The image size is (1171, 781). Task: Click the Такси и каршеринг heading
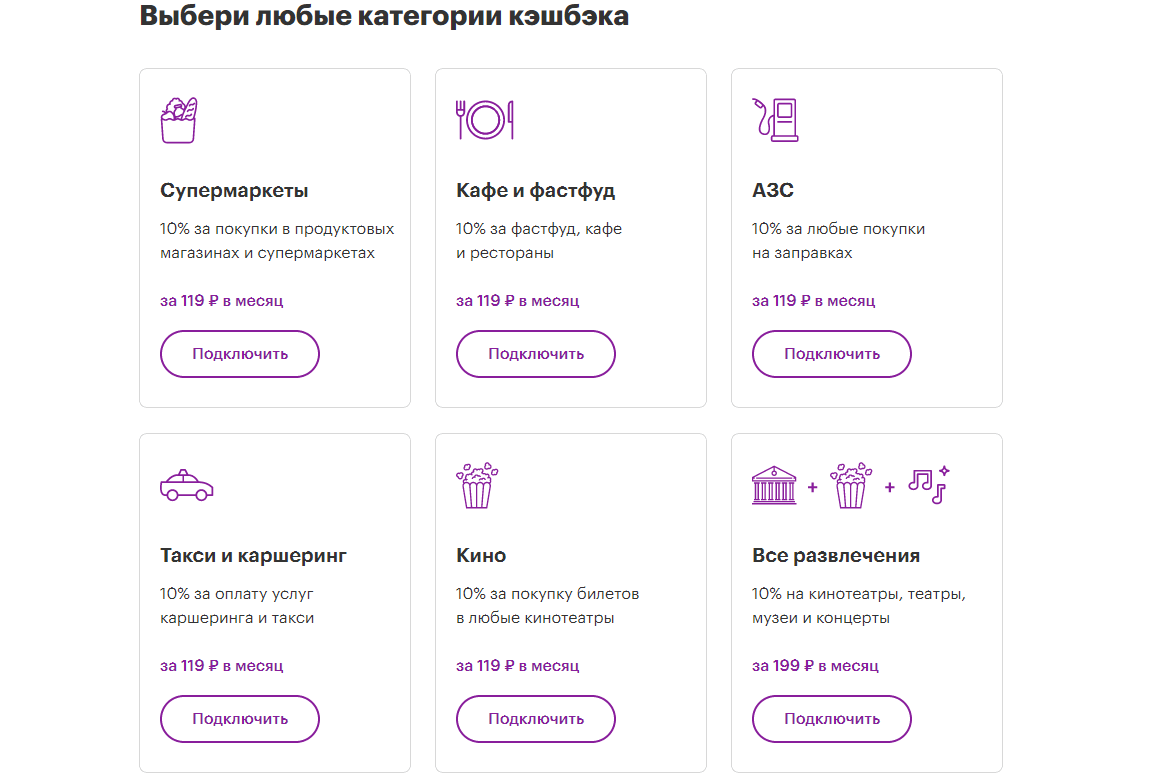[x=253, y=555]
